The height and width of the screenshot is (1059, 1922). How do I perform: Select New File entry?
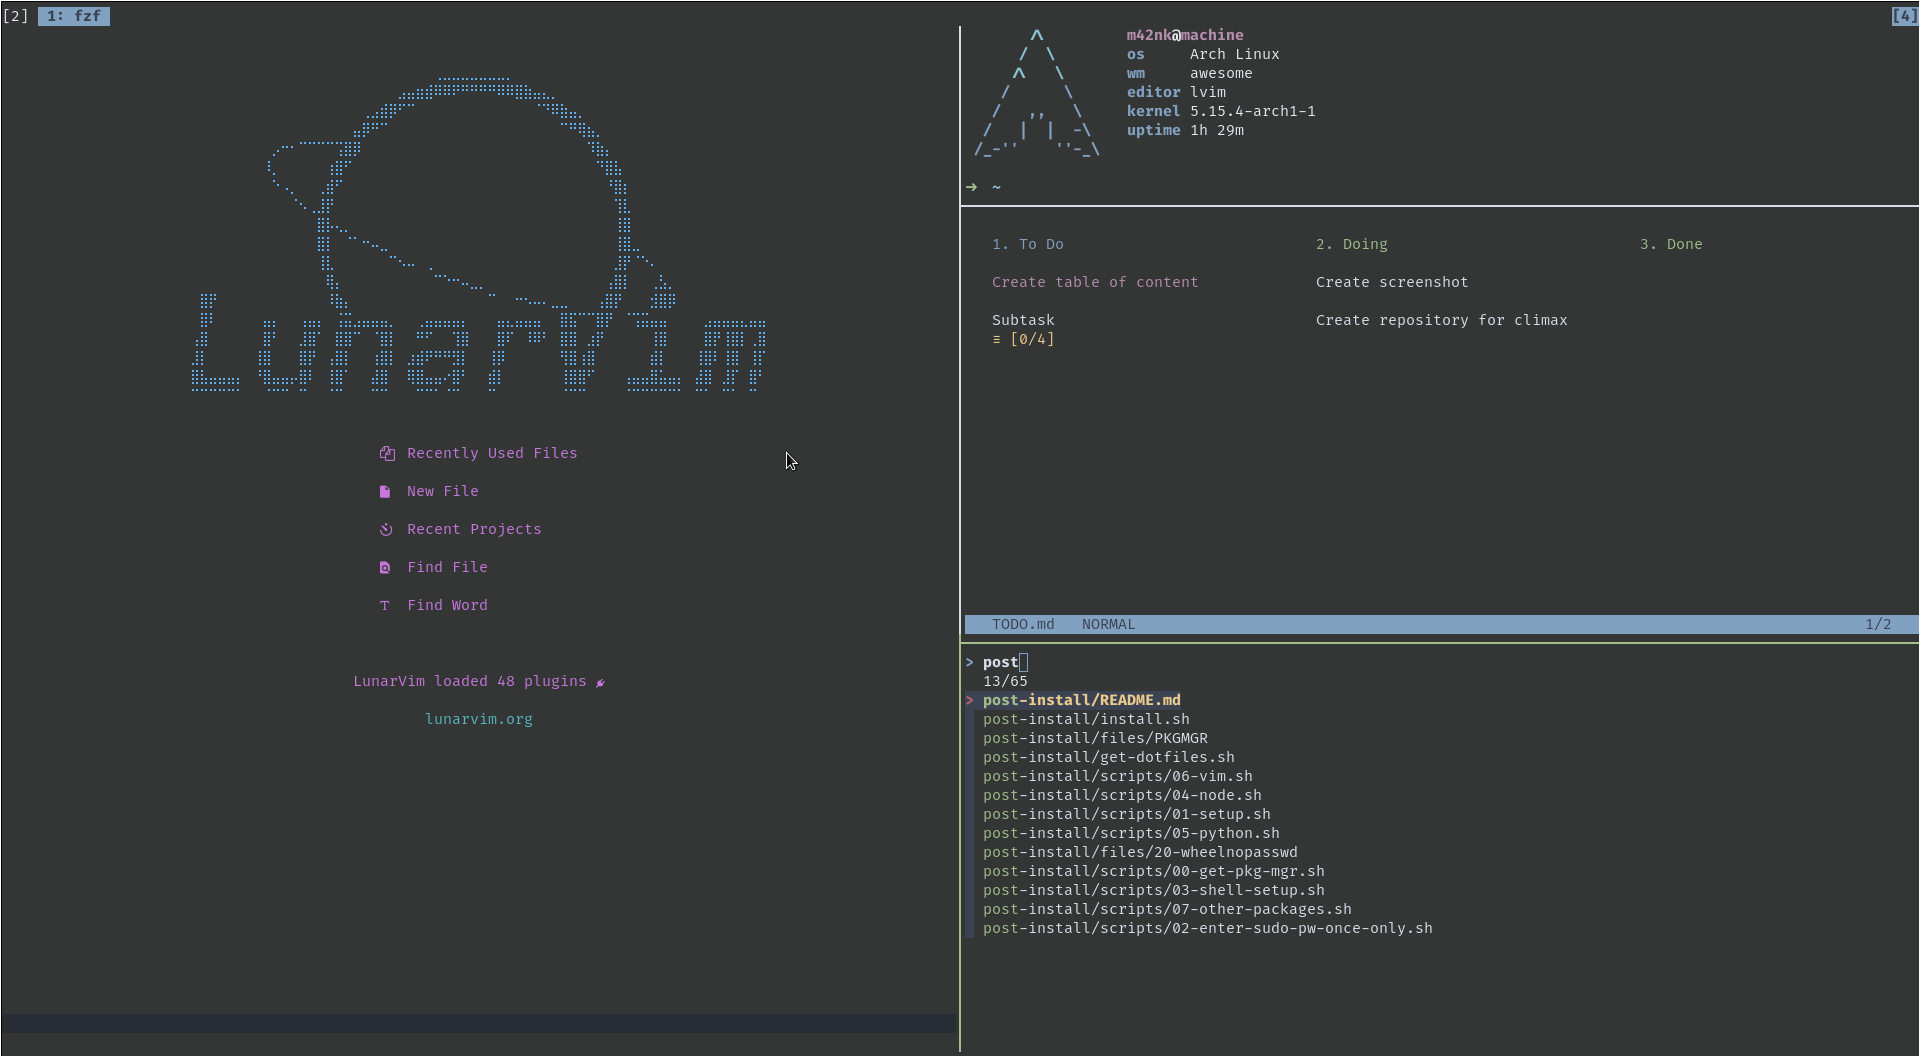pos(443,492)
